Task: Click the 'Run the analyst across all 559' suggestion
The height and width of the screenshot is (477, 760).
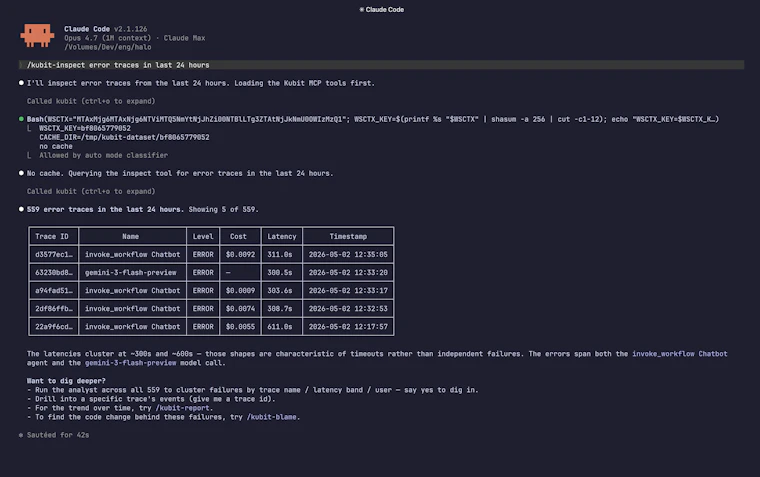Action: (253, 390)
